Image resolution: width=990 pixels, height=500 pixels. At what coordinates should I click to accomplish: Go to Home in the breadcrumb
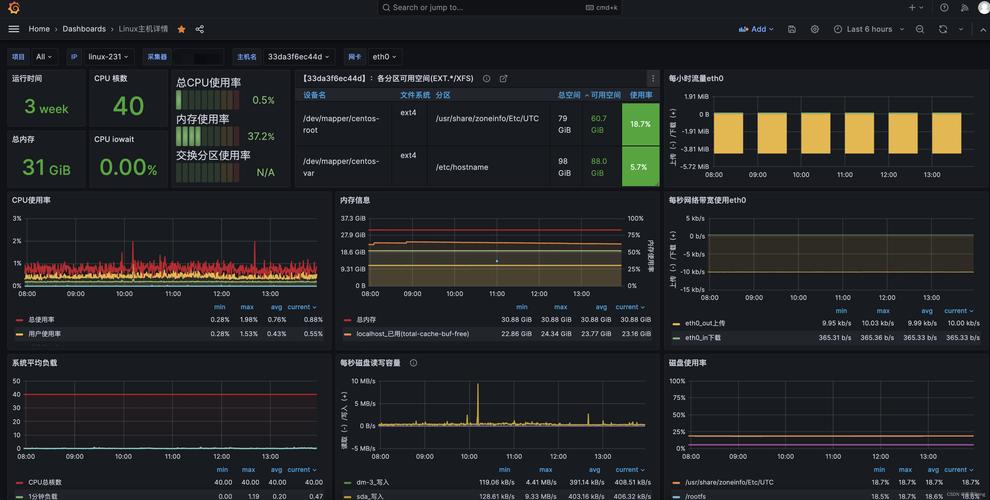tap(39, 29)
